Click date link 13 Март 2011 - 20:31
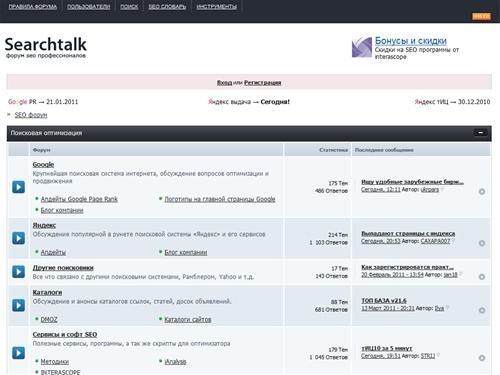 coord(388,308)
